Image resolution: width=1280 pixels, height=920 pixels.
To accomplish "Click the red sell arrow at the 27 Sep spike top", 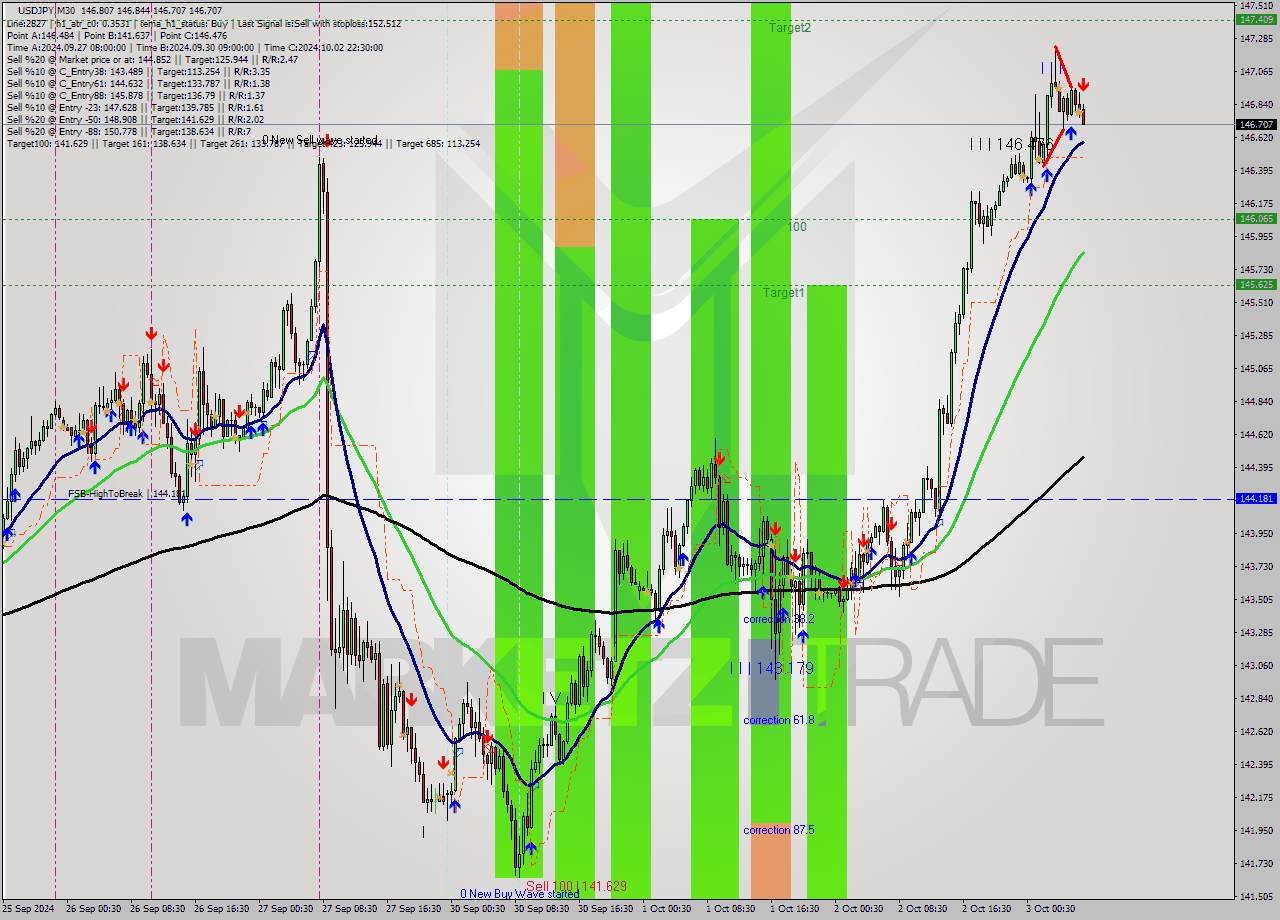I will pos(325,141).
